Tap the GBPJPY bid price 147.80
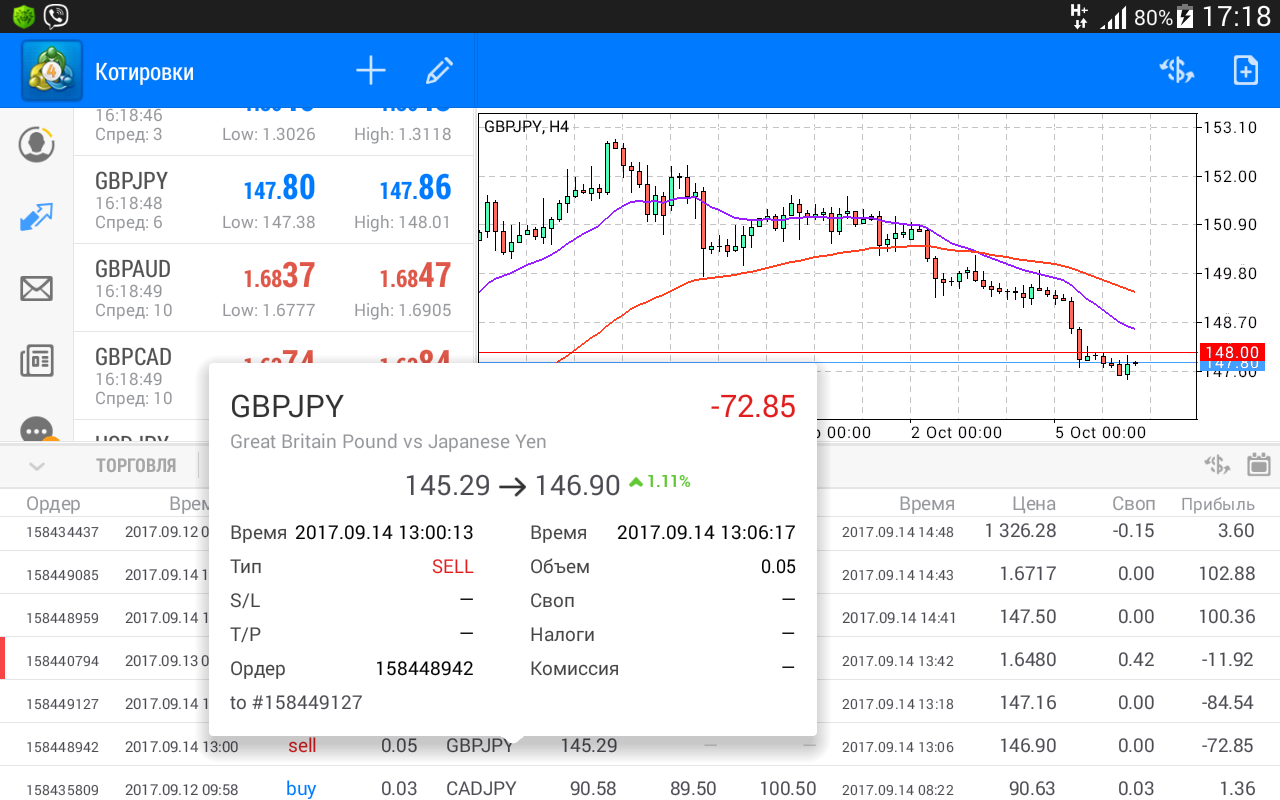Image resolution: width=1280 pixels, height=800 pixels. pos(279,188)
